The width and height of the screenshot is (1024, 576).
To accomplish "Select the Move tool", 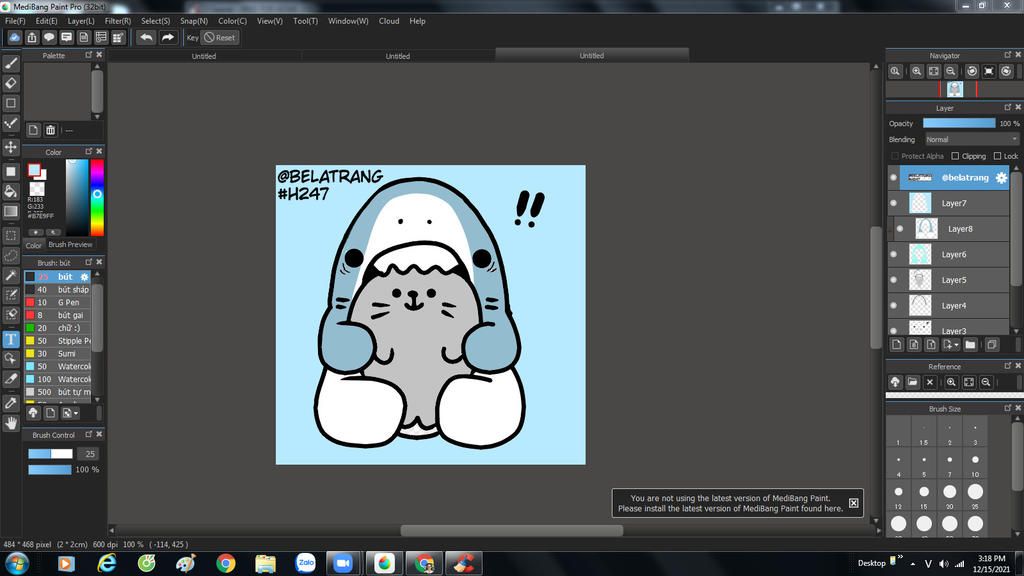I will click(x=10, y=147).
